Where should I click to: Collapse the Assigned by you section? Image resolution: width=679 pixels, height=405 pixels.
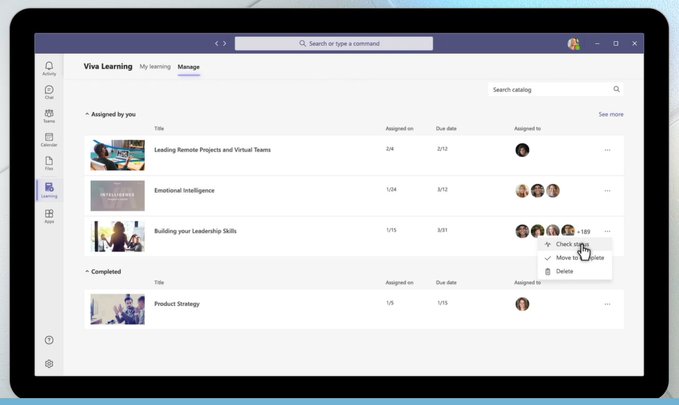tap(87, 114)
